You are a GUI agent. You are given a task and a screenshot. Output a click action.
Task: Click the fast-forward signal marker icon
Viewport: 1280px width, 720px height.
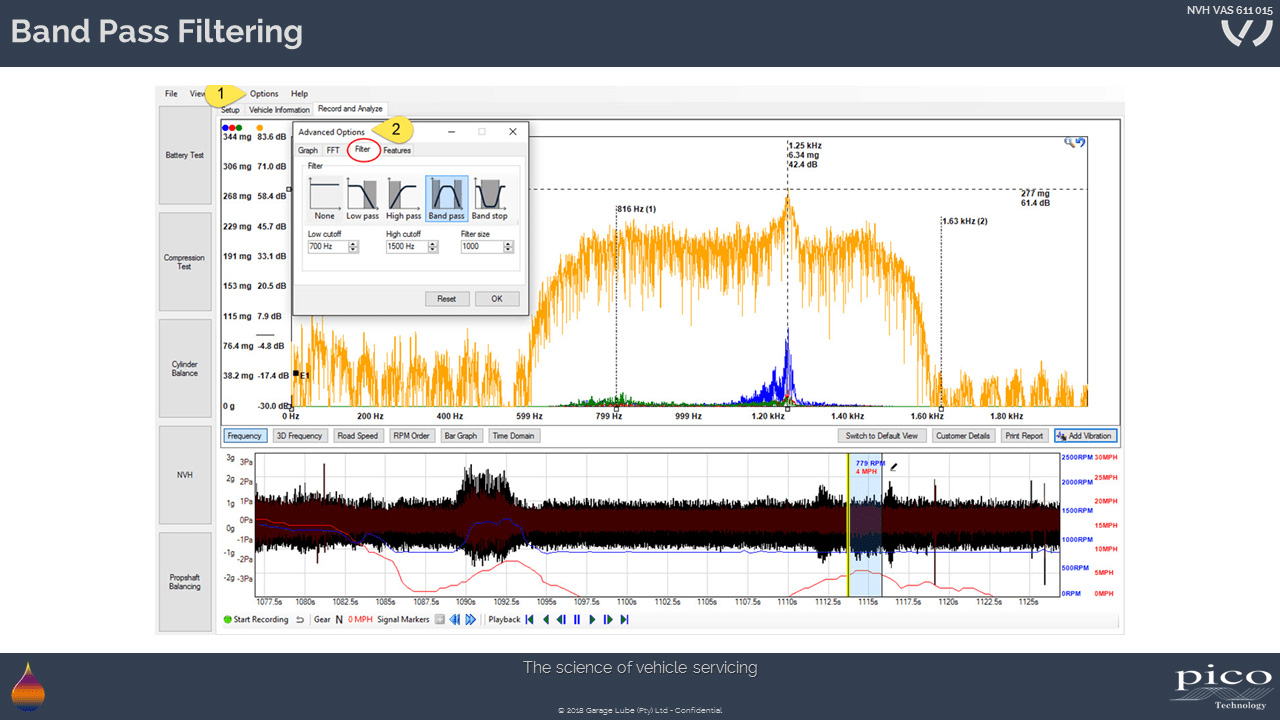[470, 620]
